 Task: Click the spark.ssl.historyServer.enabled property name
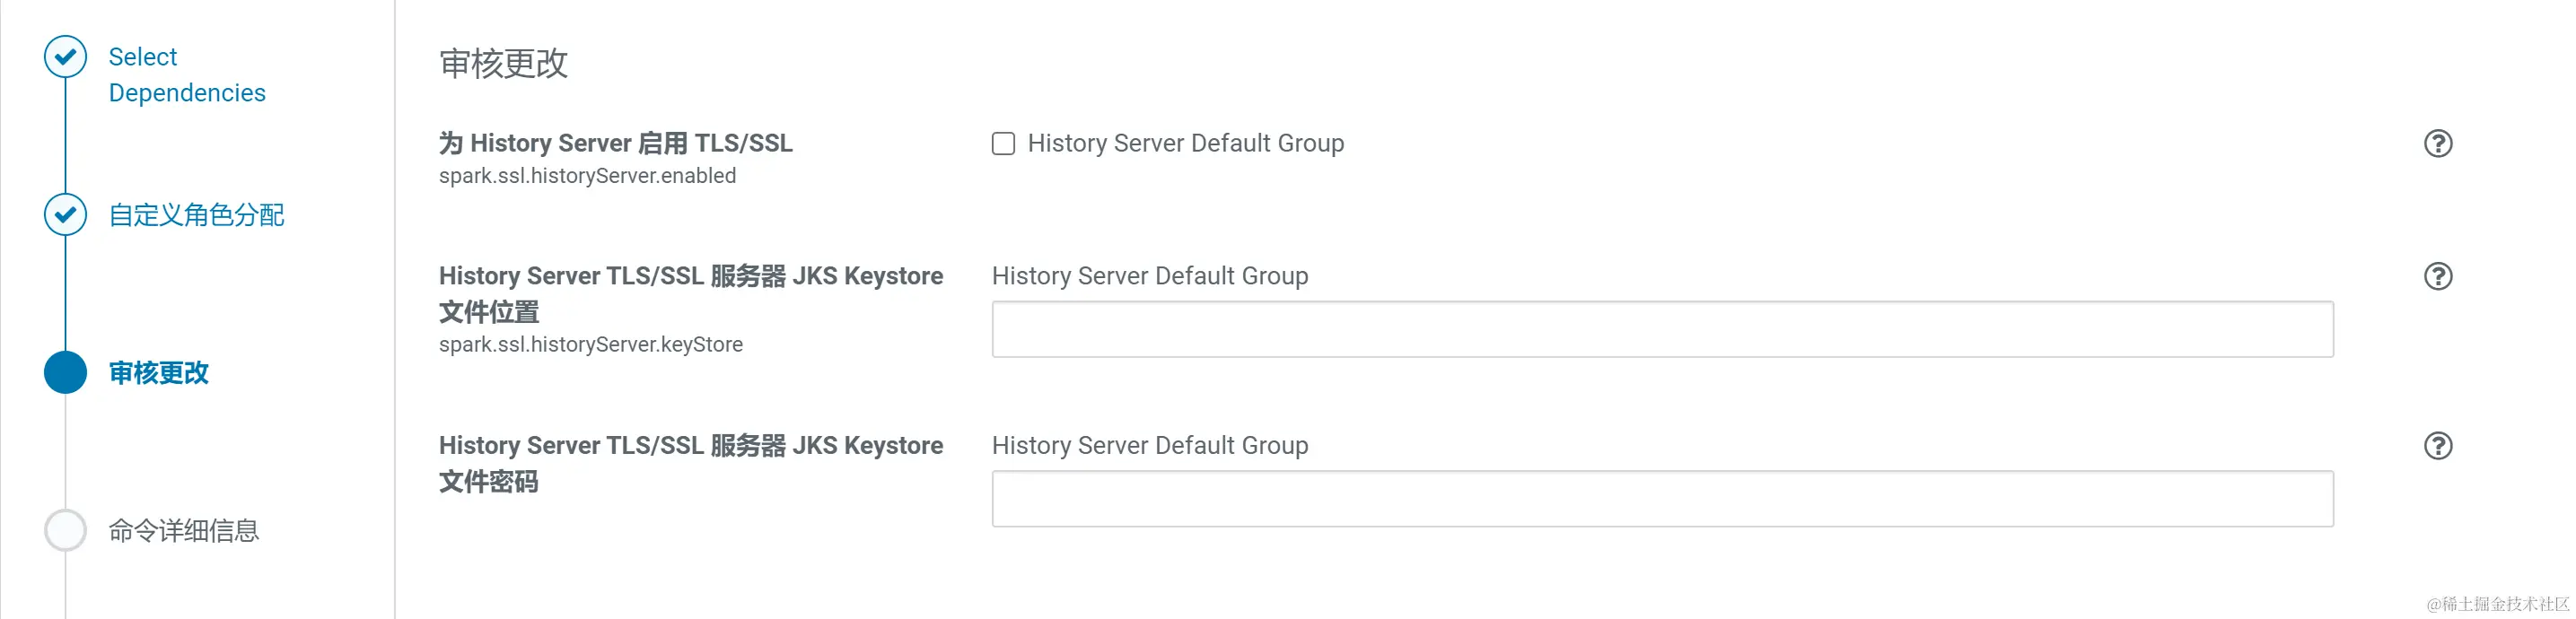tap(587, 176)
